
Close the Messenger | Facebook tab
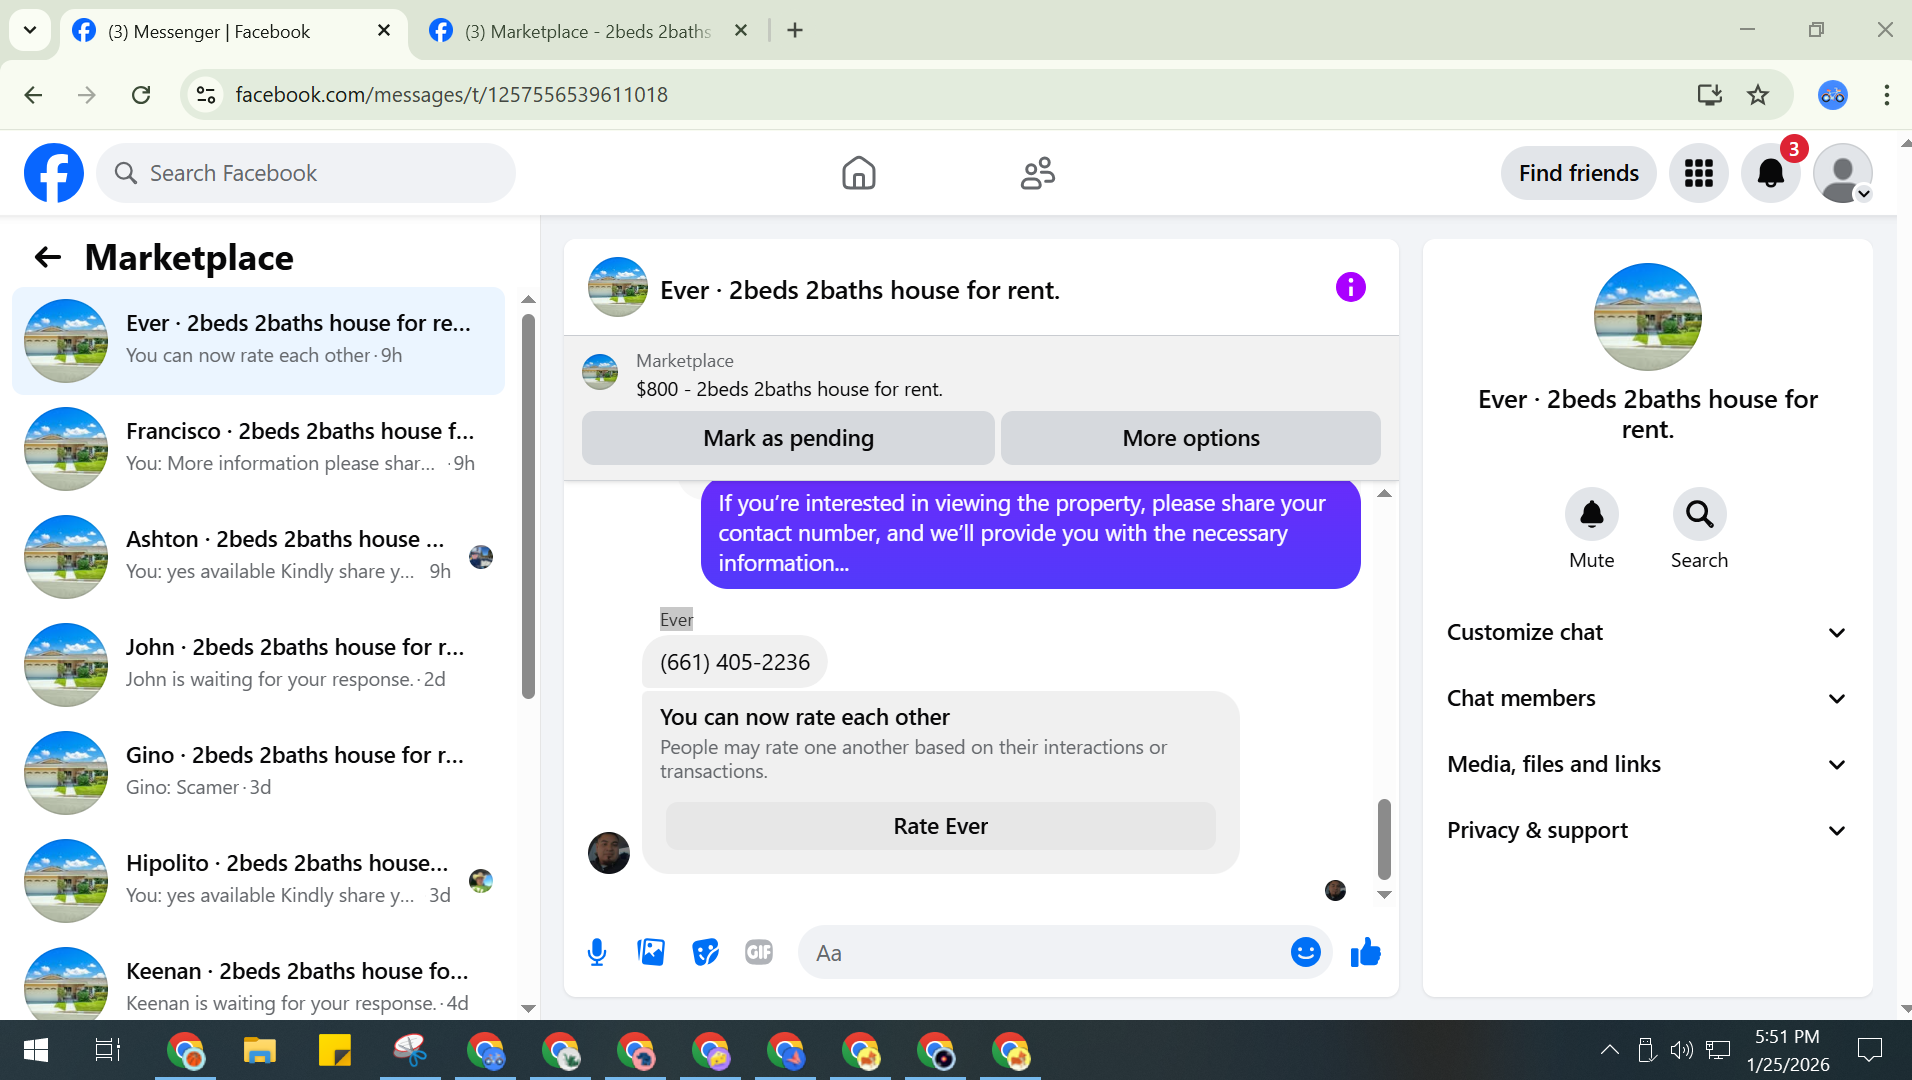[x=384, y=31]
